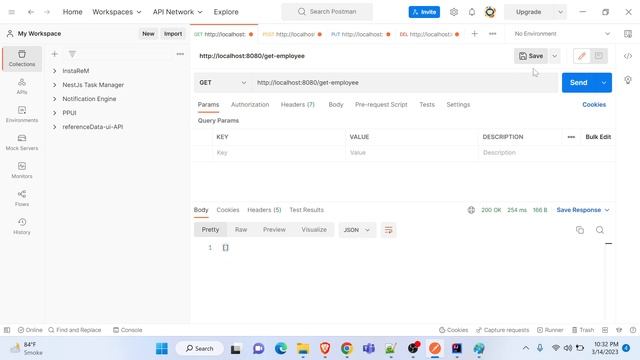Screen dimensions: 640x360
Task: Click the new request tab plus icon
Action: [x=474, y=34]
